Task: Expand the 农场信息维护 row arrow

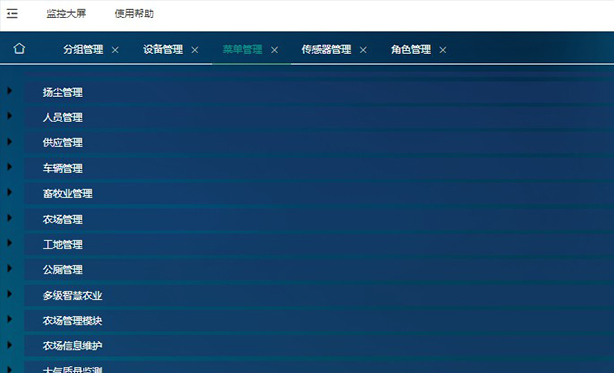Action: pyautogui.click(x=10, y=345)
